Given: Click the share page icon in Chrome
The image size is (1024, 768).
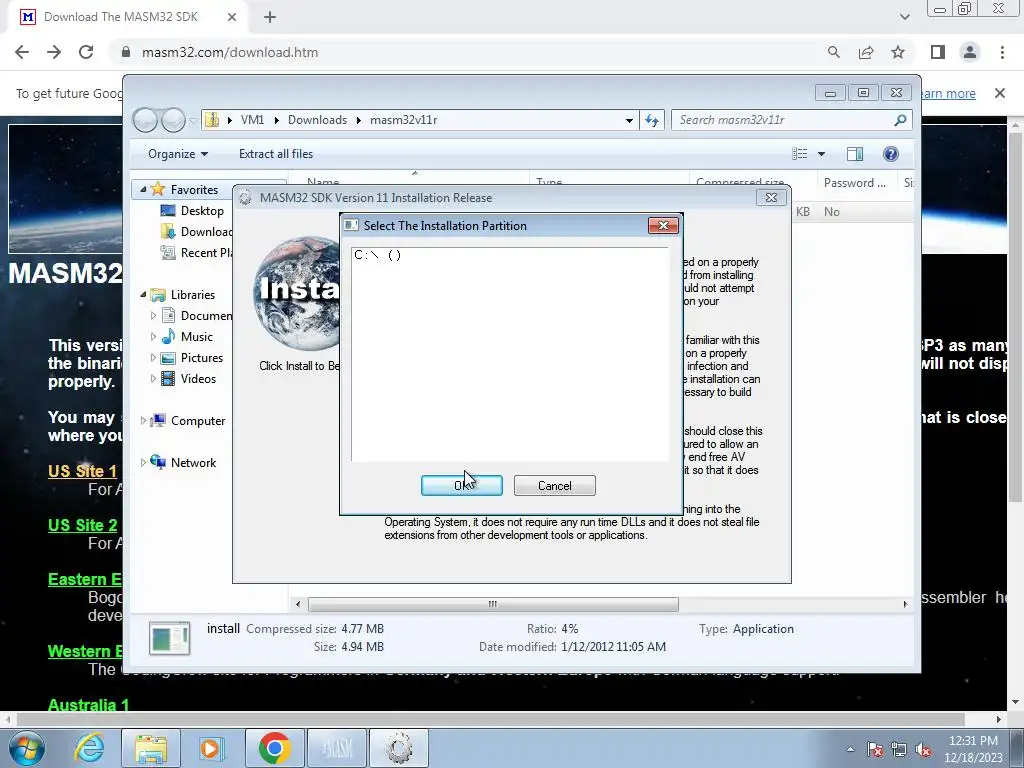Looking at the screenshot, I should pos(866,52).
